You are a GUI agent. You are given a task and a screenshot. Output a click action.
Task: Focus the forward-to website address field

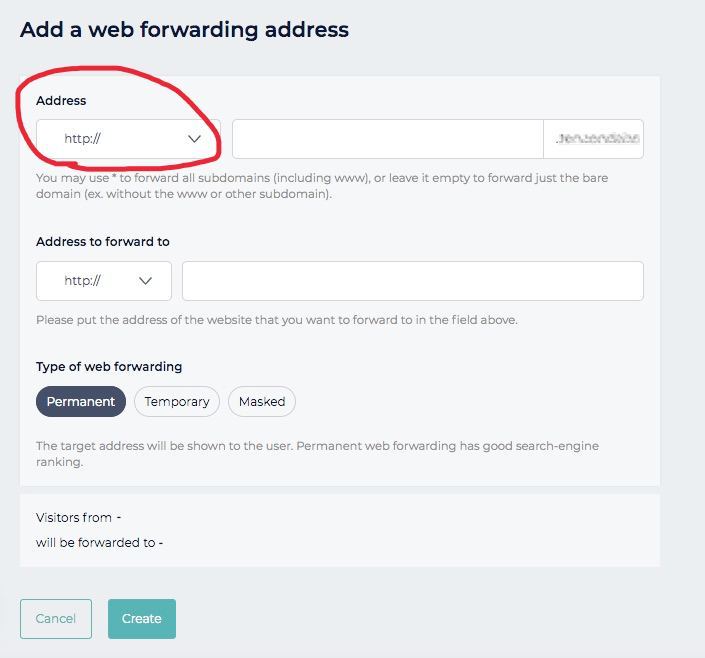click(x=413, y=281)
